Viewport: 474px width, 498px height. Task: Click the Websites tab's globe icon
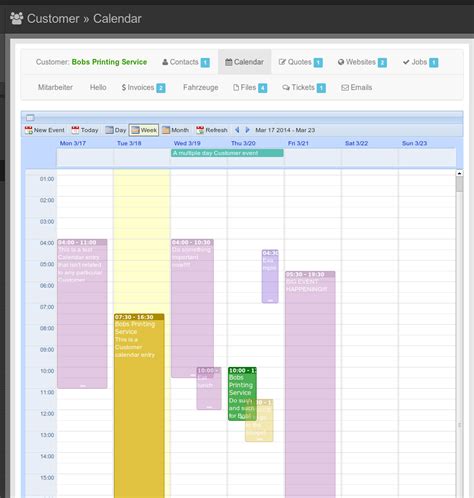pyautogui.click(x=341, y=62)
